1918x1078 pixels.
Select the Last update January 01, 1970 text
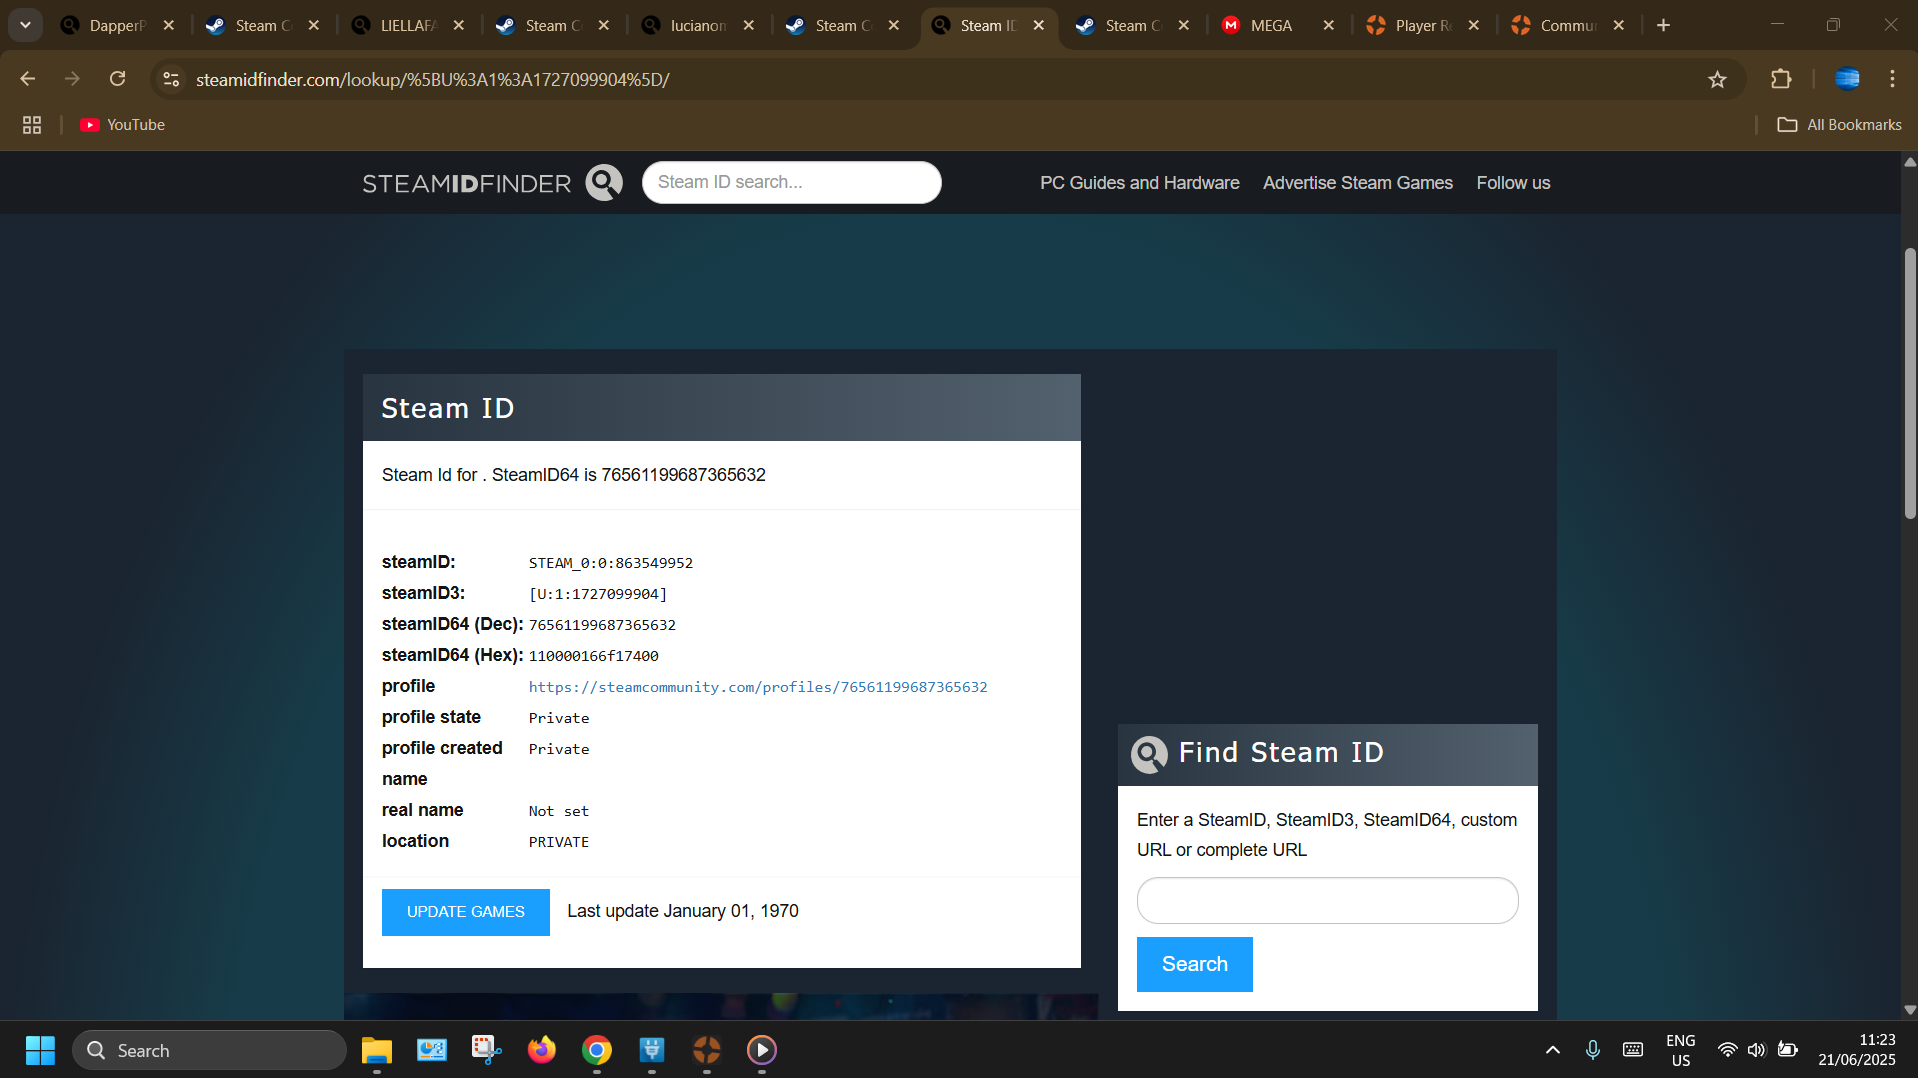pyautogui.click(x=683, y=911)
